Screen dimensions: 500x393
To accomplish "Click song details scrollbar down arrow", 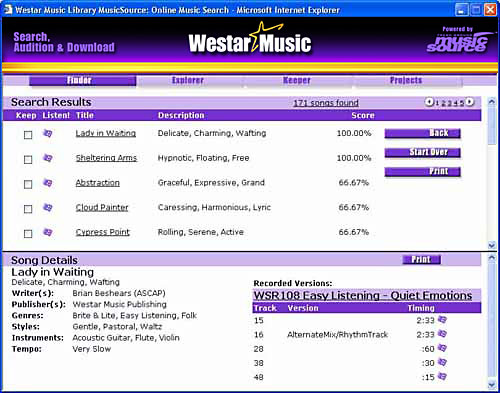I will (x=492, y=385).
